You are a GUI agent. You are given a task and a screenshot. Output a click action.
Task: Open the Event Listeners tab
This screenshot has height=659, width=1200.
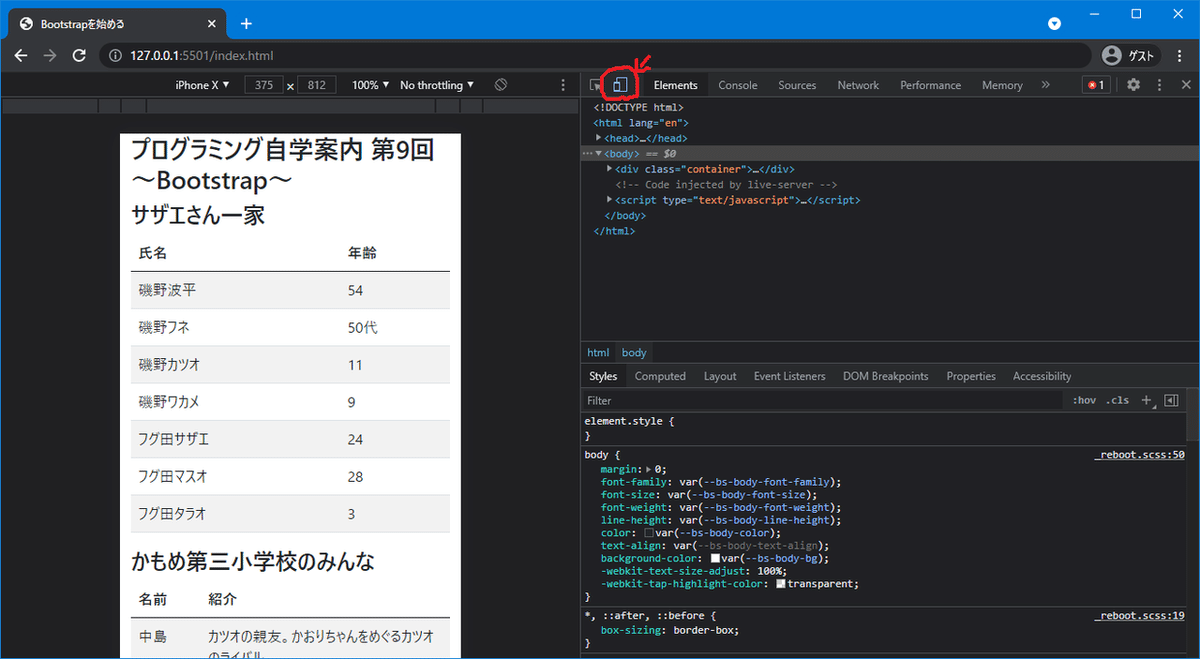[790, 376]
